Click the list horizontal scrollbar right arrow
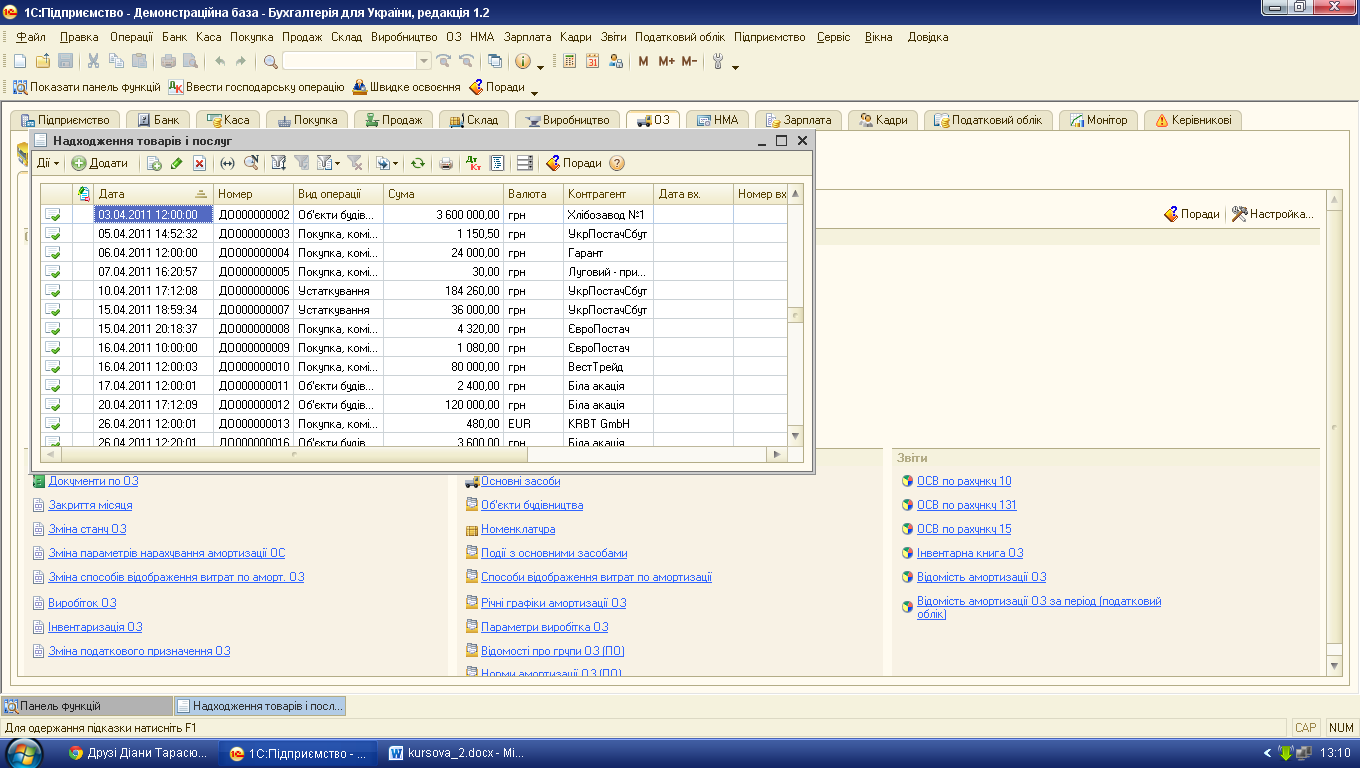The height and width of the screenshot is (768, 1360). 776,454
